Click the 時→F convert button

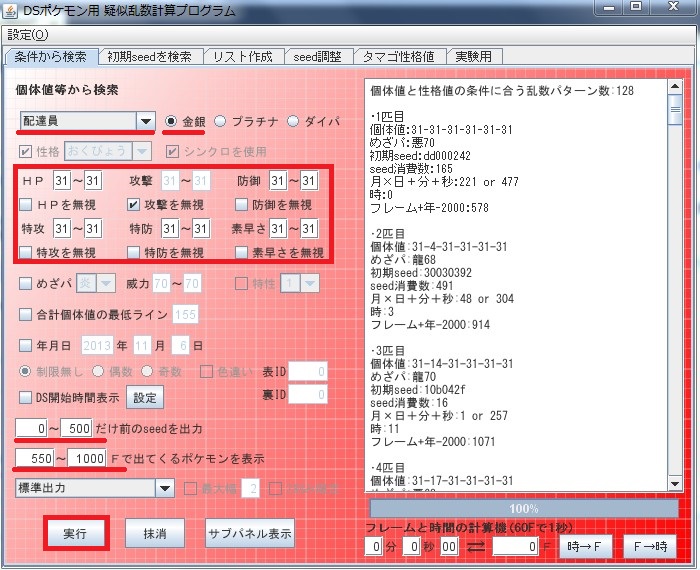(584, 546)
